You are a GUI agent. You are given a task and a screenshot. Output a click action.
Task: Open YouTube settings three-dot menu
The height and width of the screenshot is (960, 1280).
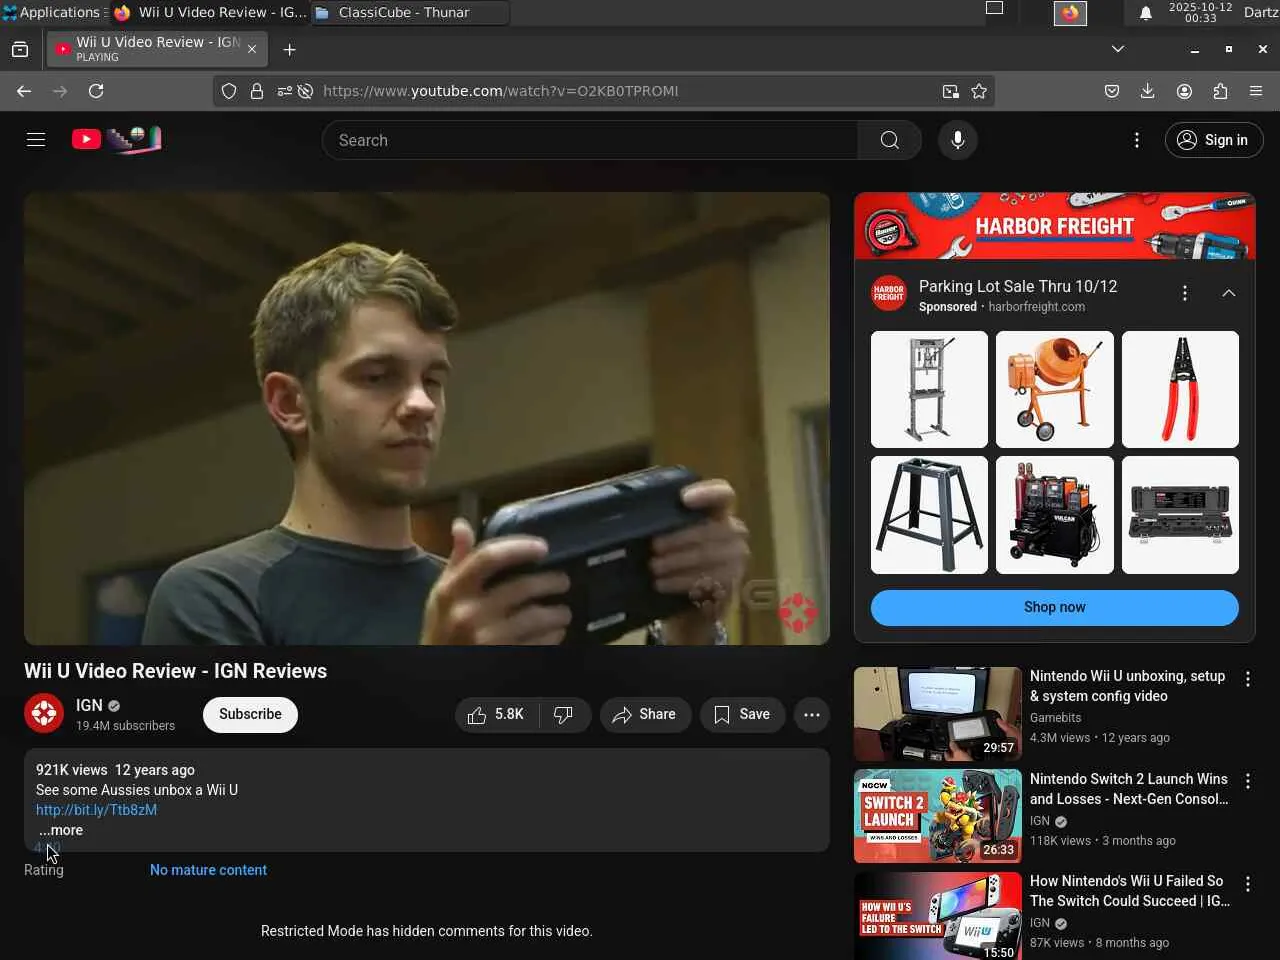coord(1136,140)
